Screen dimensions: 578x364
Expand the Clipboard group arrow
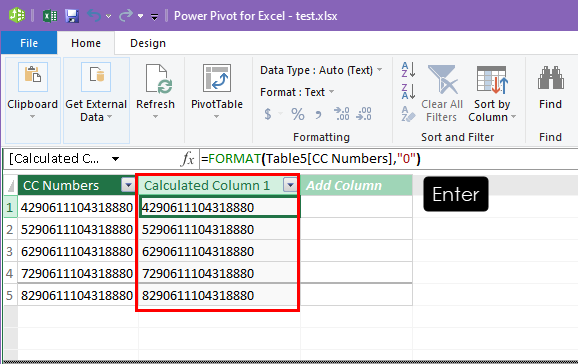pos(32,117)
